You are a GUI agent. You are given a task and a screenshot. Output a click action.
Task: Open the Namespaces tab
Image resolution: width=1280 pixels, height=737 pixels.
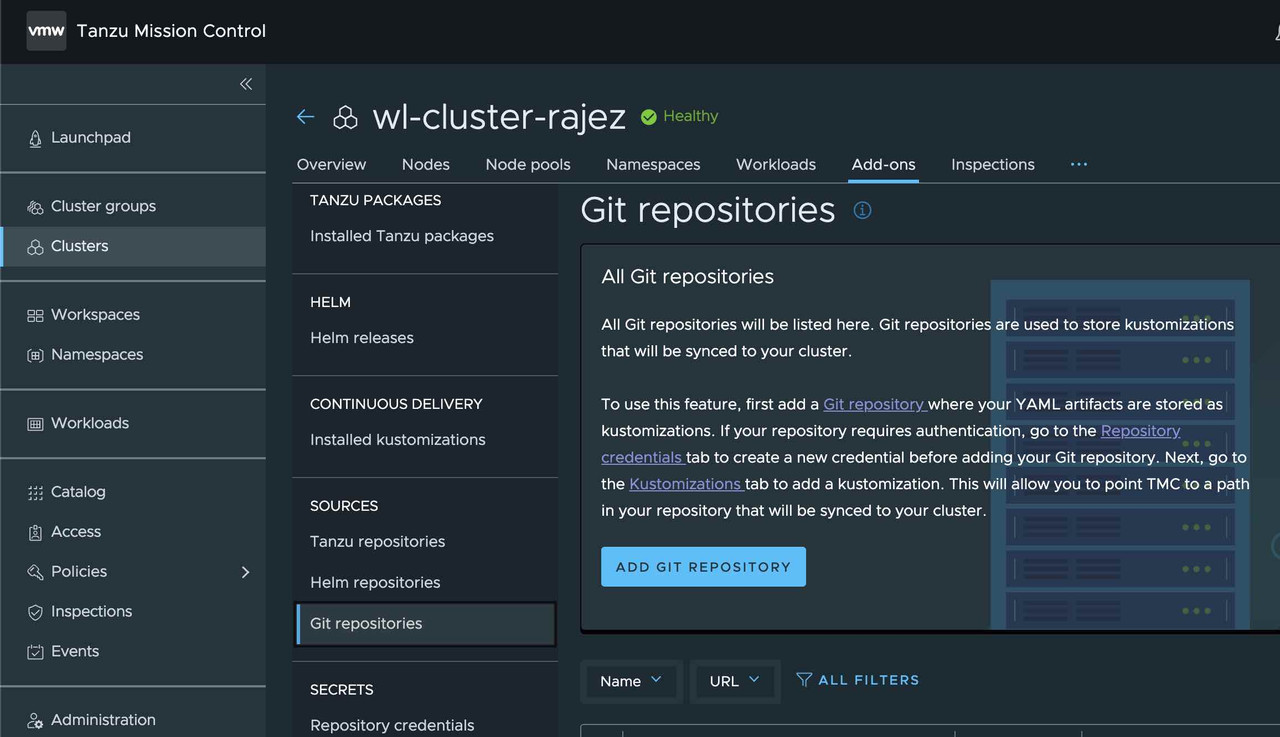[x=653, y=165]
